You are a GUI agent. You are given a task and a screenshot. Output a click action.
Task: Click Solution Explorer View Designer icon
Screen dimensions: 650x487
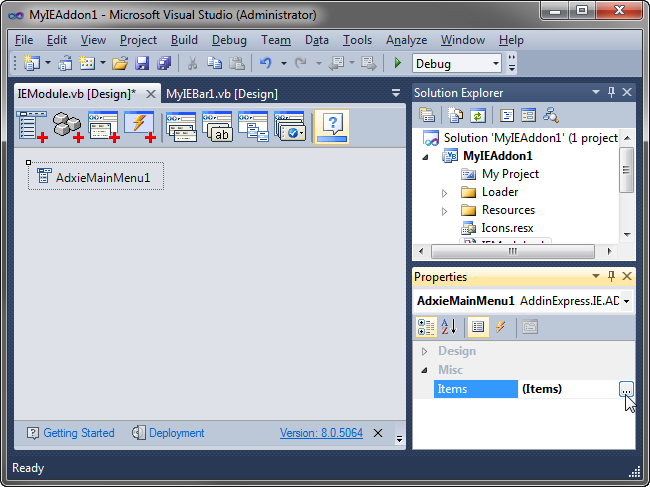tap(529, 115)
